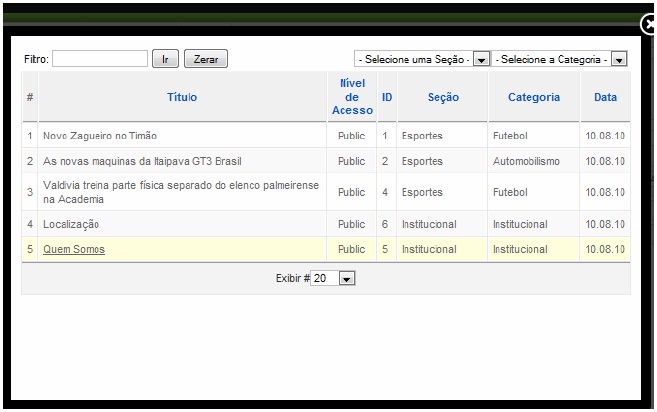The height and width of the screenshot is (412, 657).
Task: Sort the table by Título column
Action: (182, 97)
